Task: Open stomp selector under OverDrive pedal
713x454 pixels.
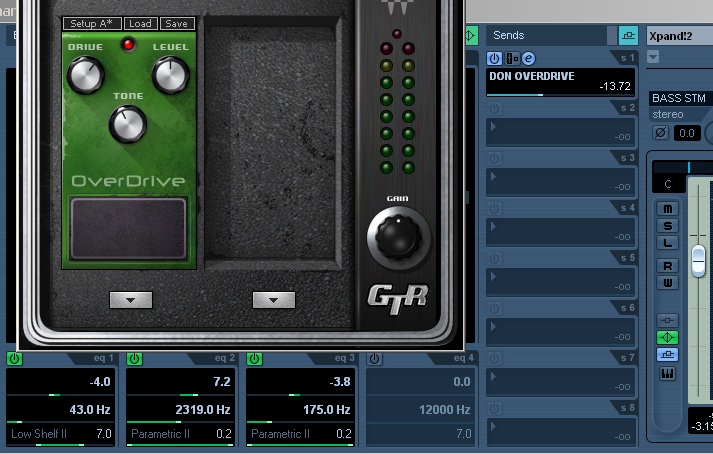Action: (x=131, y=300)
